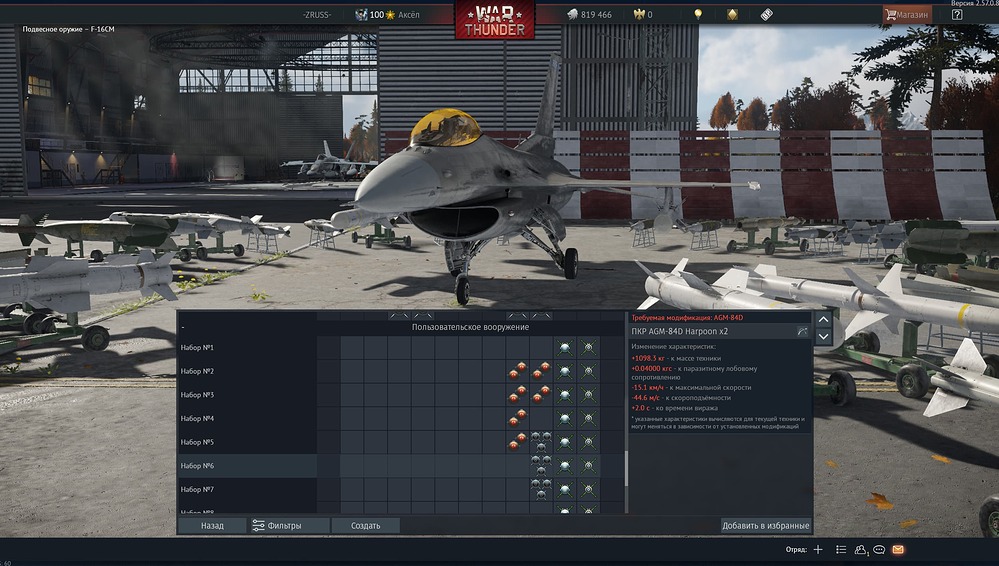Select preset Набор №4
The height and width of the screenshot is (566, 999).
click(x=247, y=418)
